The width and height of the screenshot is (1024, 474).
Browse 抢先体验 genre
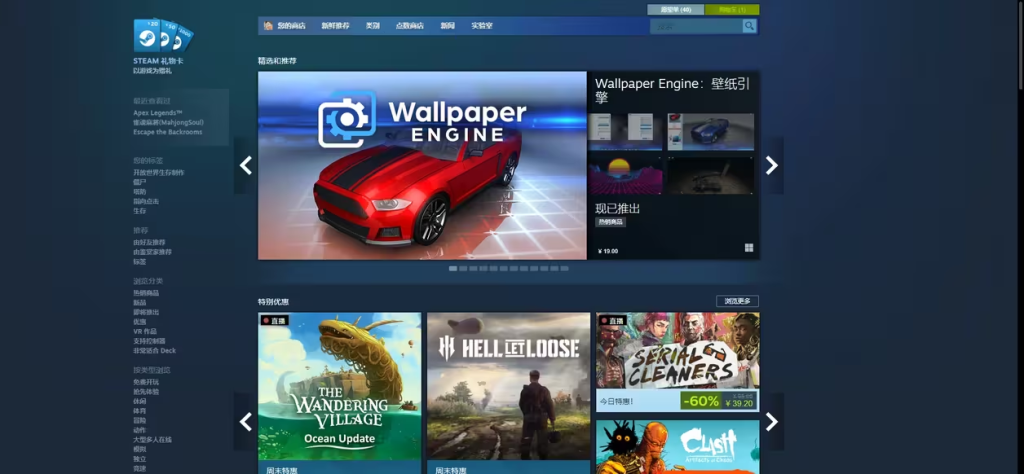click(x=146, y=392)
